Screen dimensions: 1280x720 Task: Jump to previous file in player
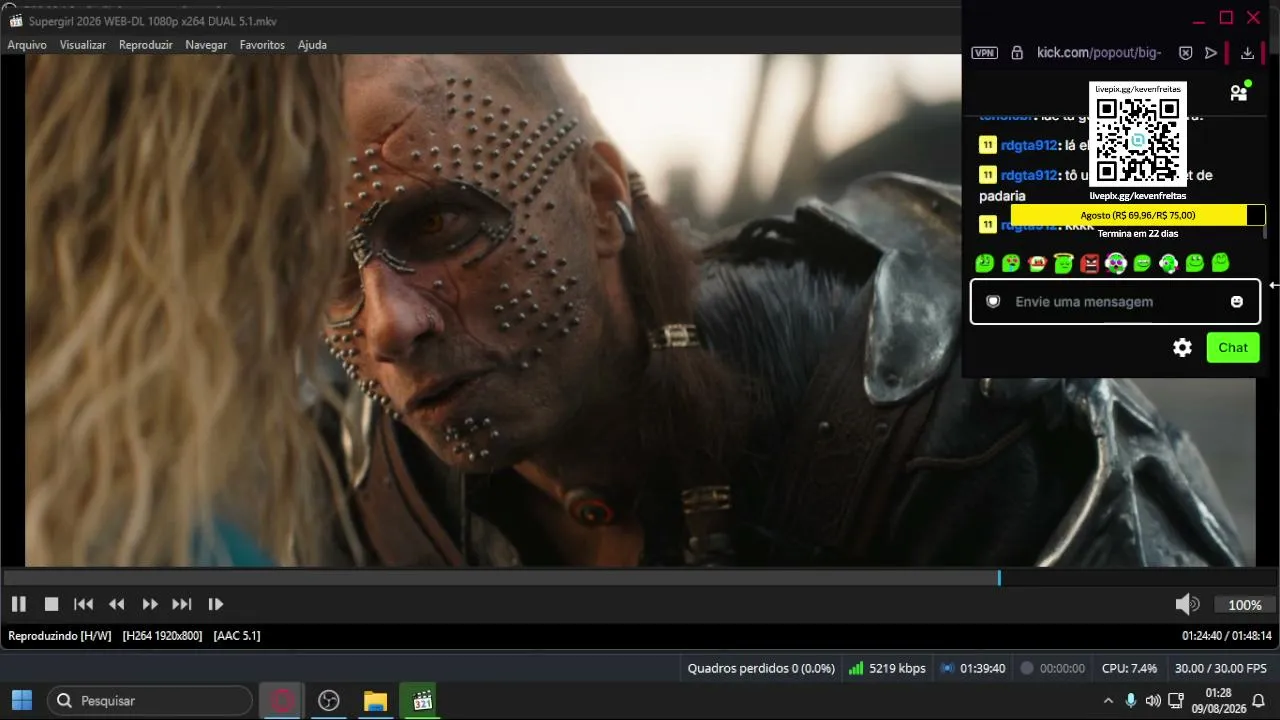click(x=84, y=604)
